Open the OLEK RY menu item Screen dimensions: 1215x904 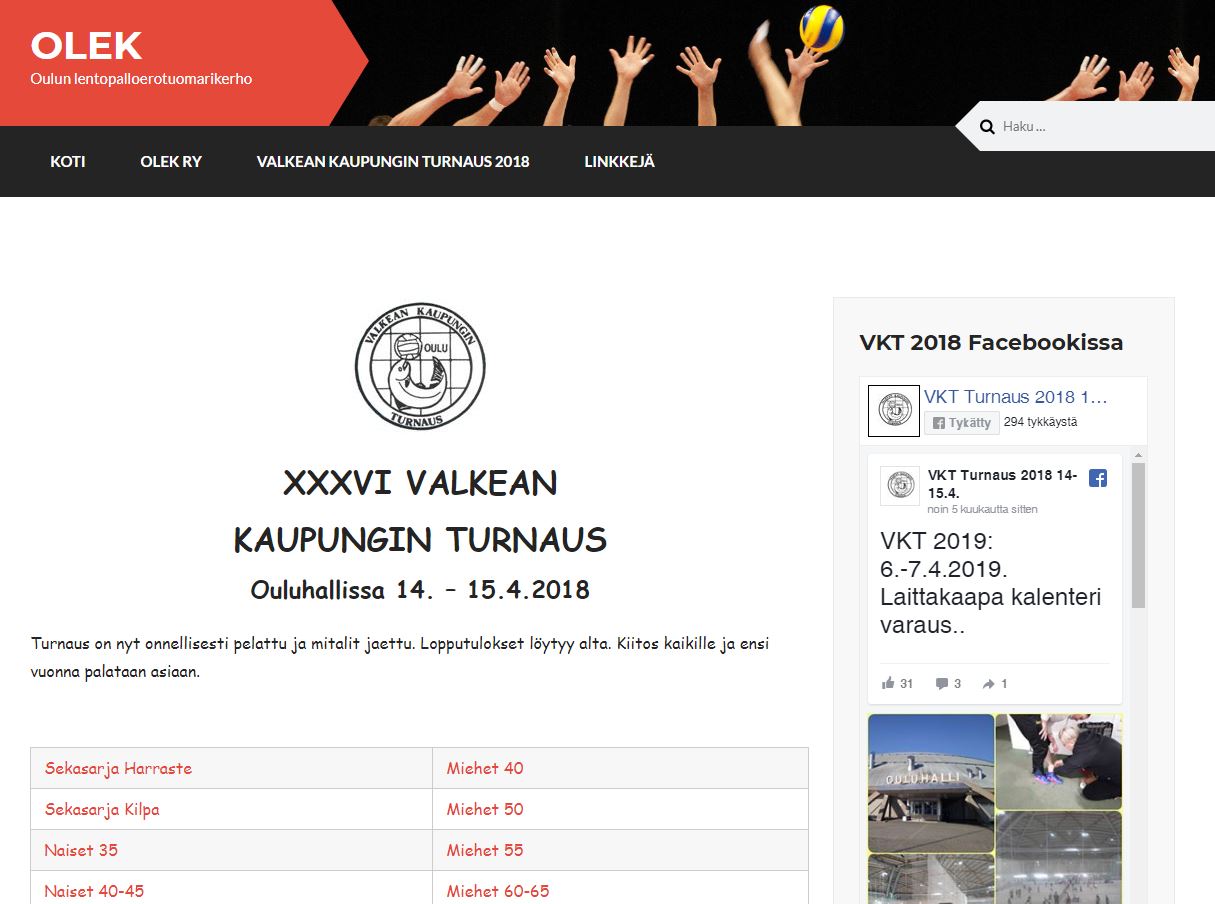(x=171, y=161)
